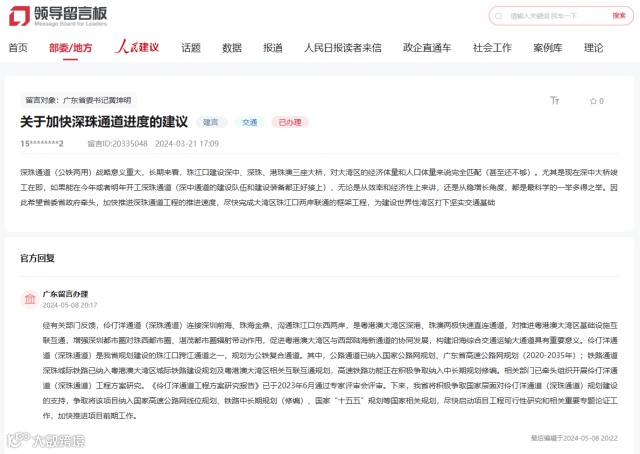Click the 广东留言办理 institution avatar icon
Image resolution: width=640 pixels, height=454 pixels.
click(30, 299)
